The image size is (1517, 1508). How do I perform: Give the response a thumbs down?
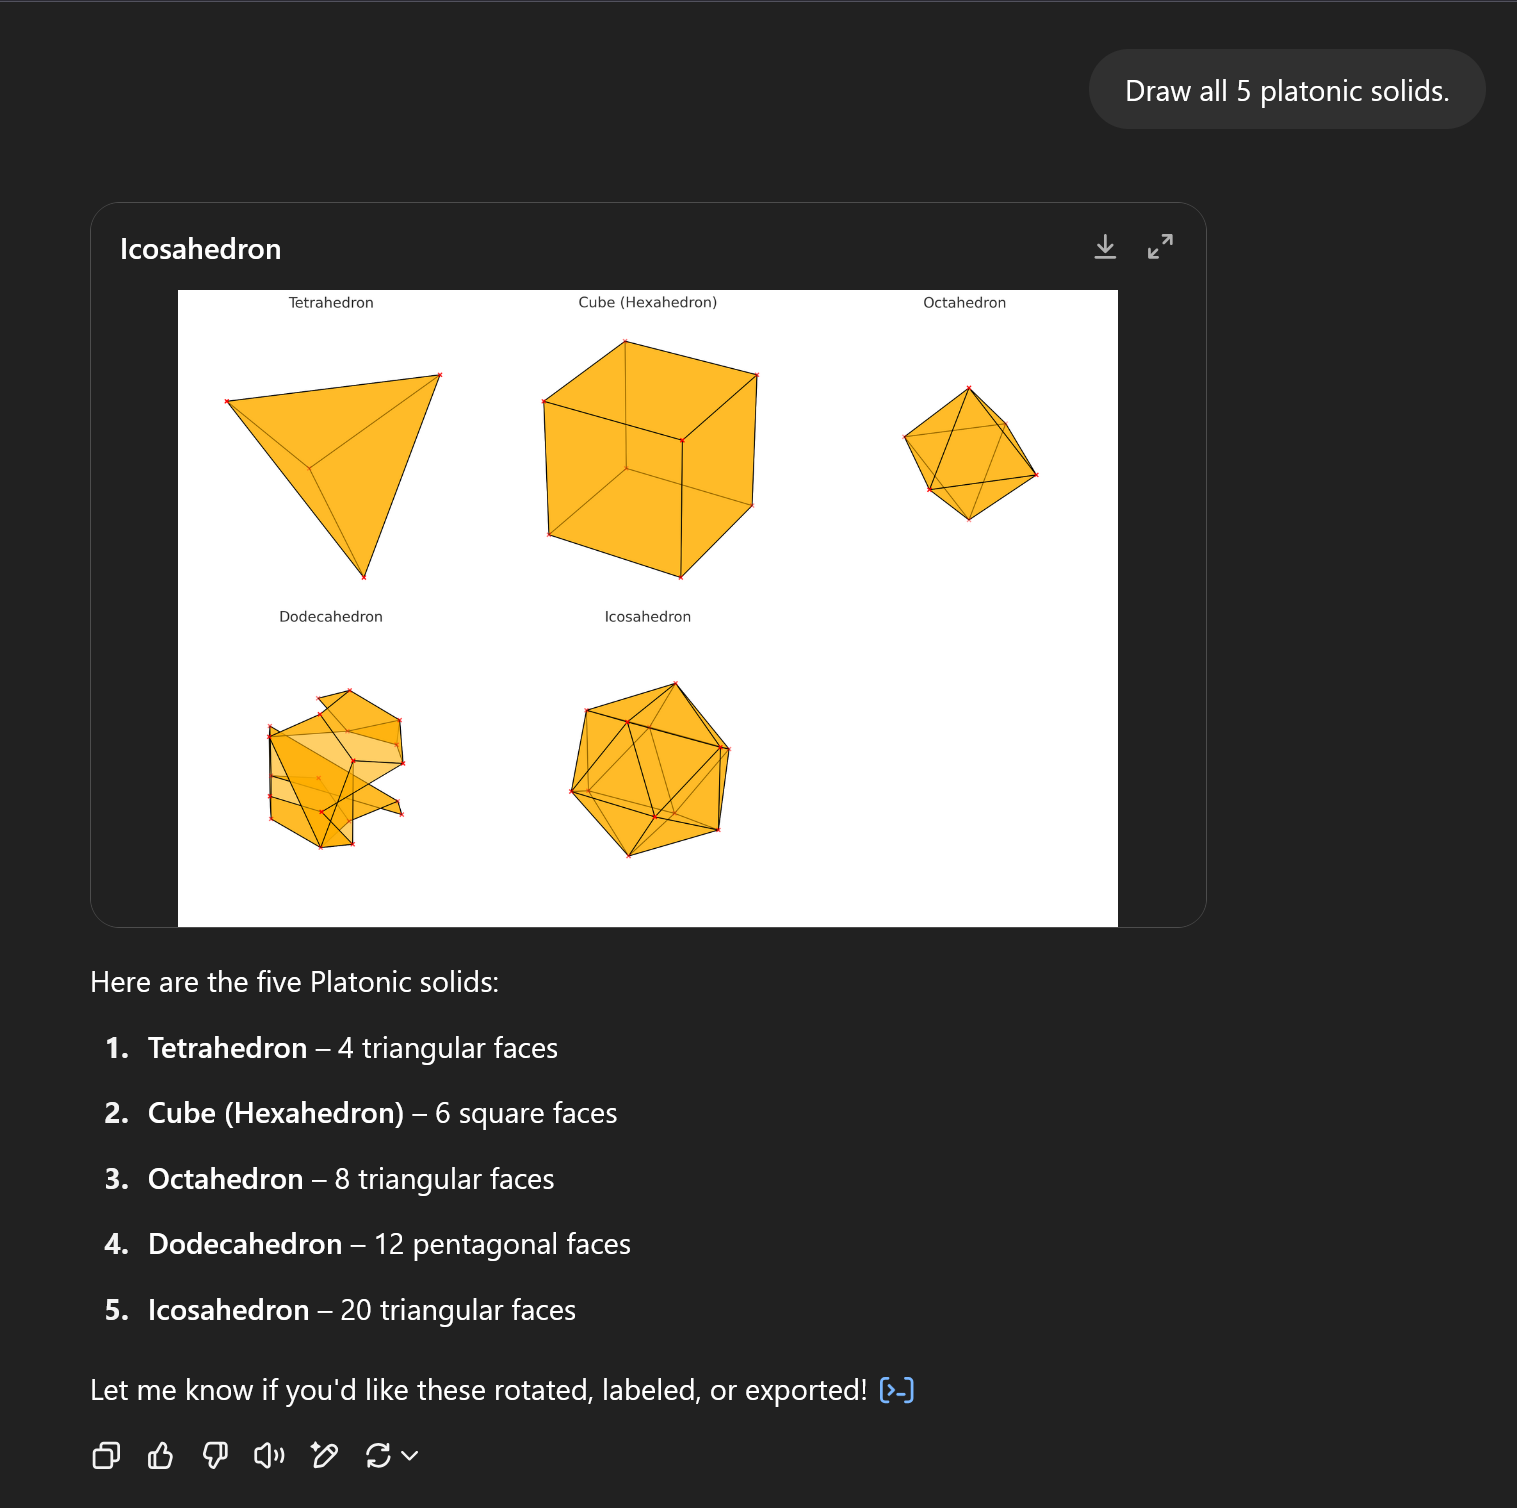pos(215,1456)
